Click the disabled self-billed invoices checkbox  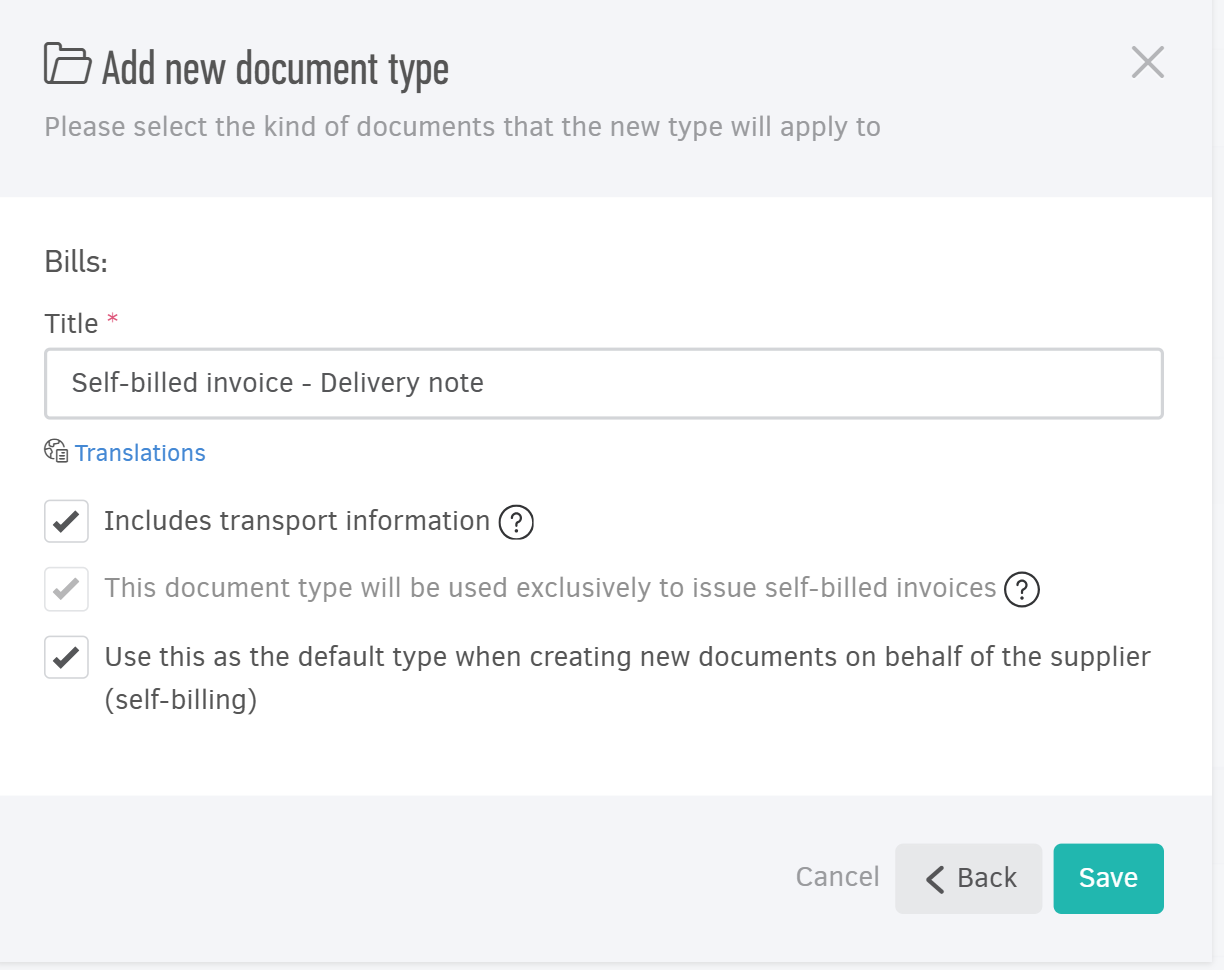[66, 589]
